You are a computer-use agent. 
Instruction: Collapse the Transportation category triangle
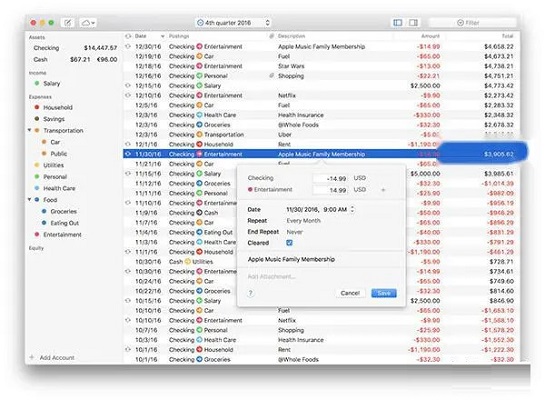click(x=30, y=130)
